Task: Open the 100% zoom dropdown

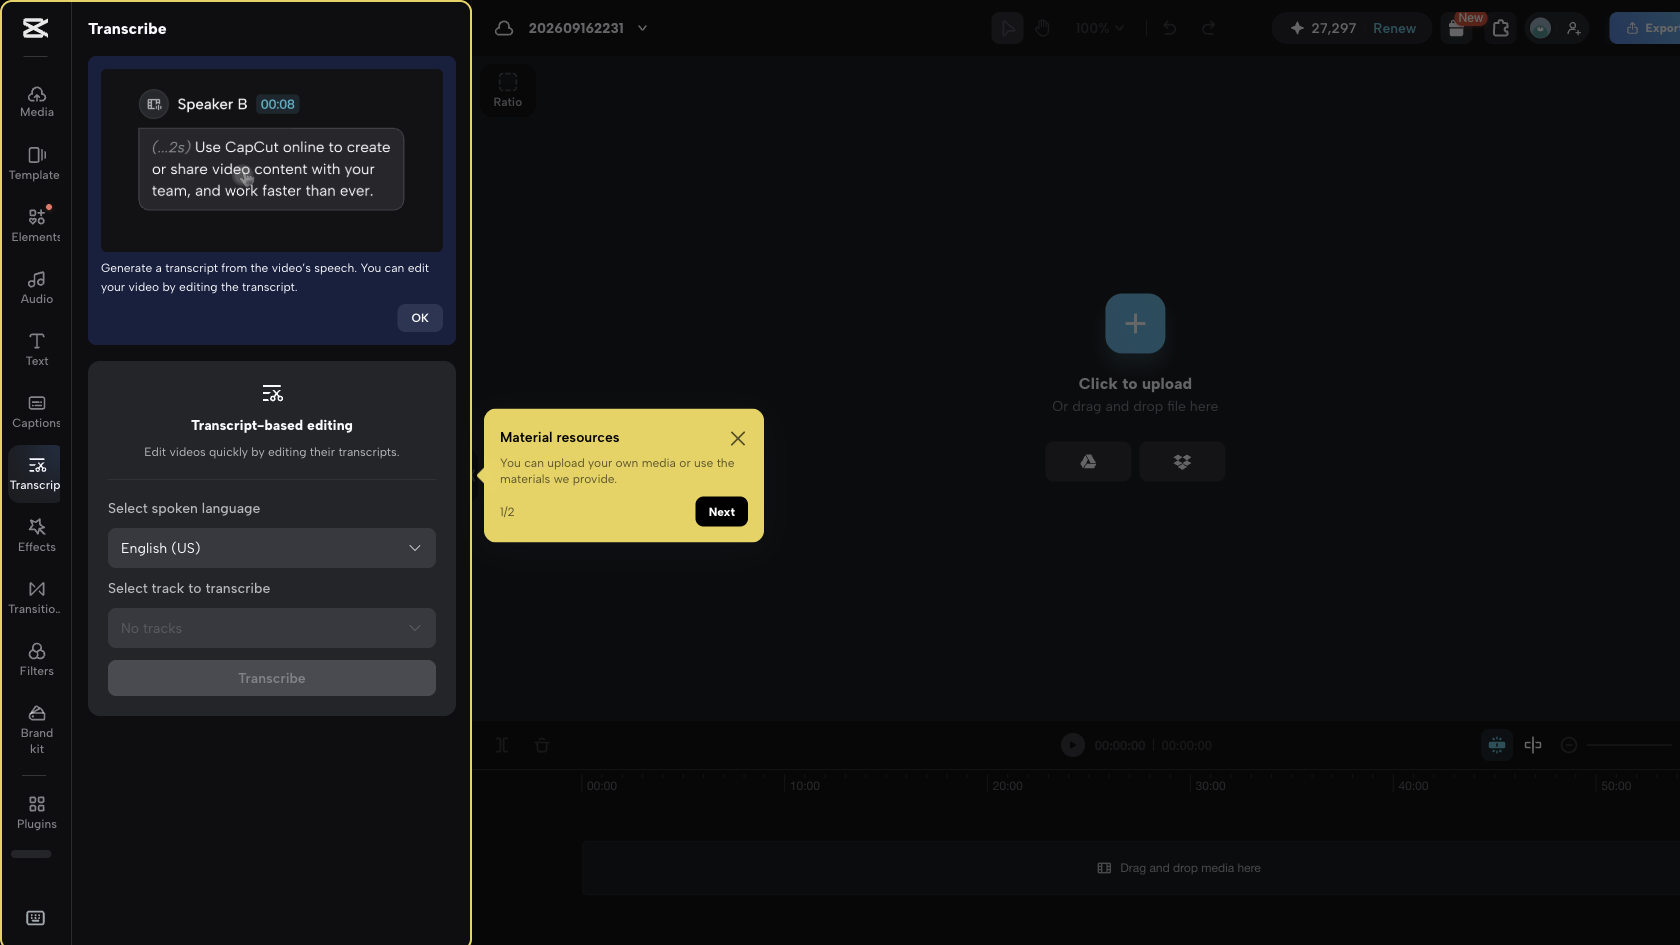Action: tap(1099, 28)
